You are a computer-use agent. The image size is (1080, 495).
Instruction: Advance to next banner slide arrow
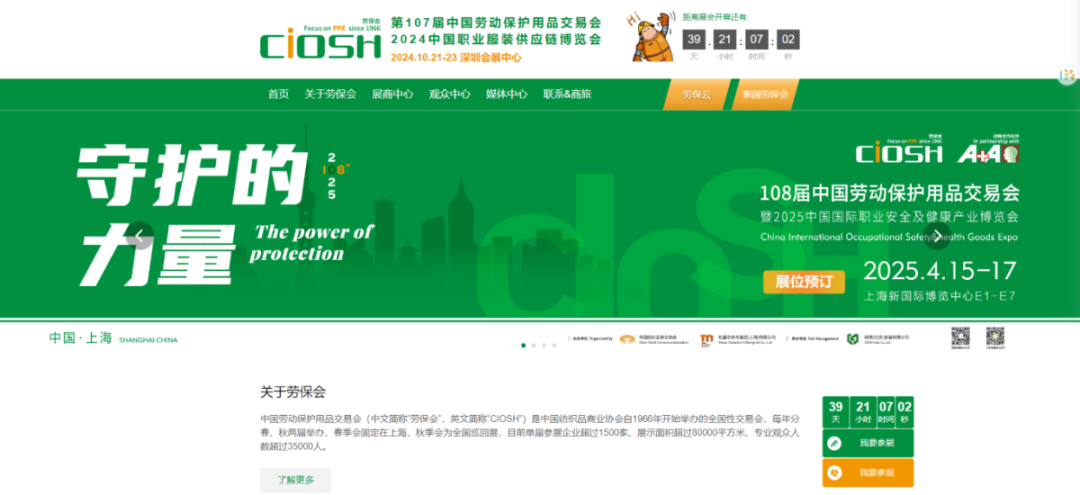pos(937,237)
